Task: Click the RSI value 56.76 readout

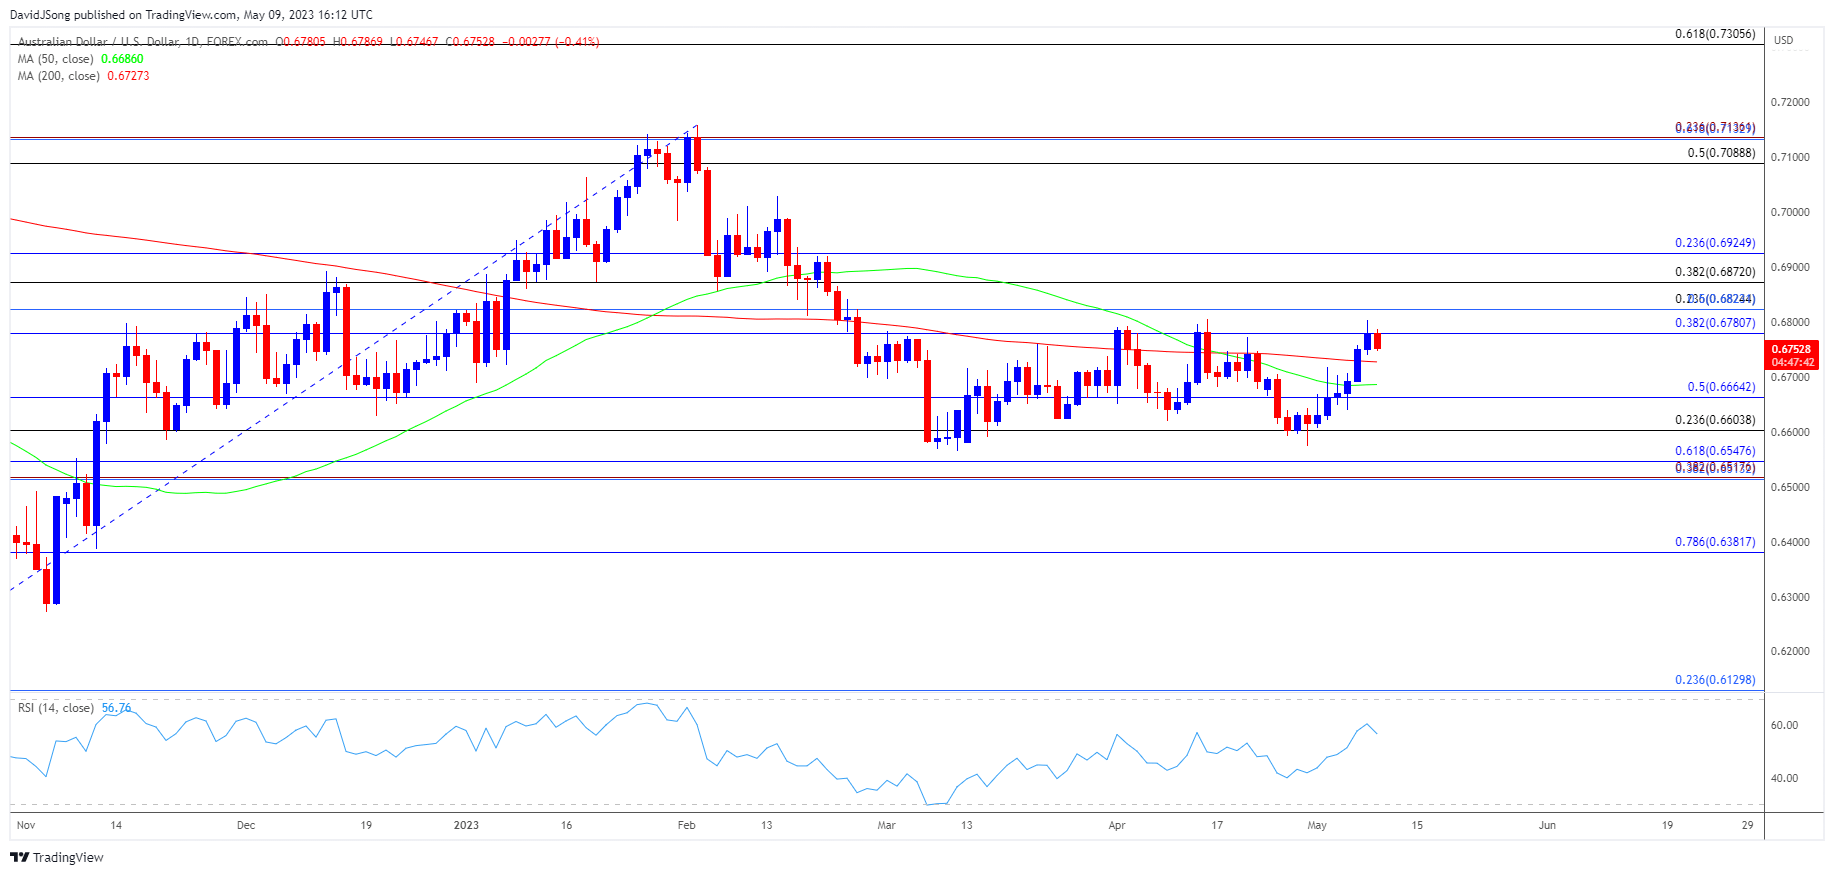Action: pyautogui.click(x=116, y=708)
